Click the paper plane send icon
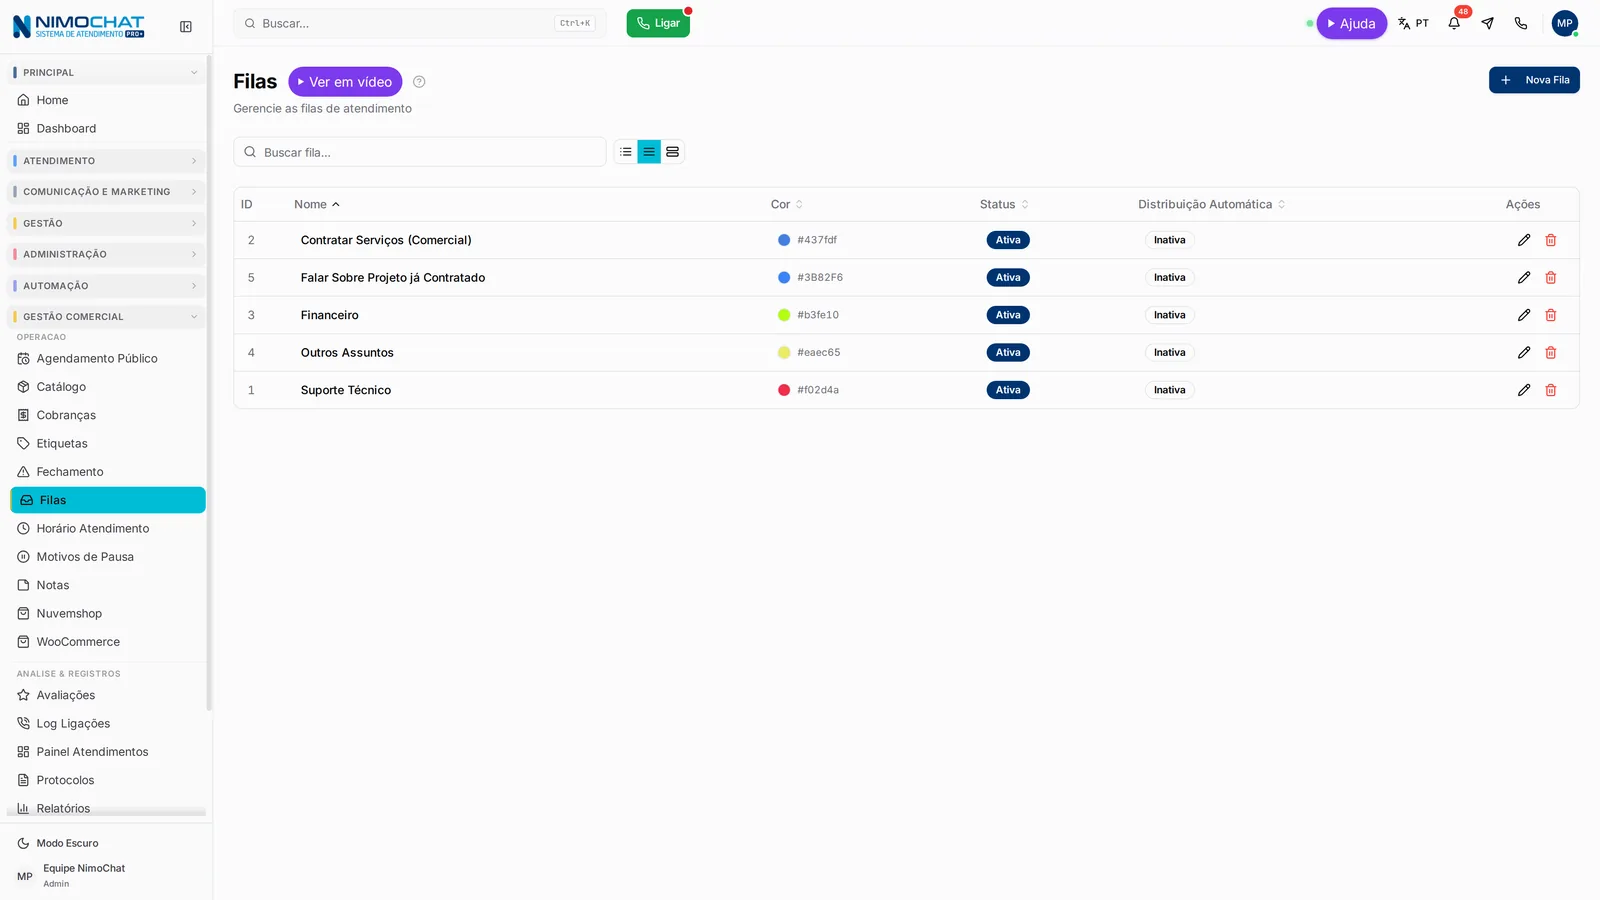Screen dimensions: 1600x900 (x=1488, y=23)
